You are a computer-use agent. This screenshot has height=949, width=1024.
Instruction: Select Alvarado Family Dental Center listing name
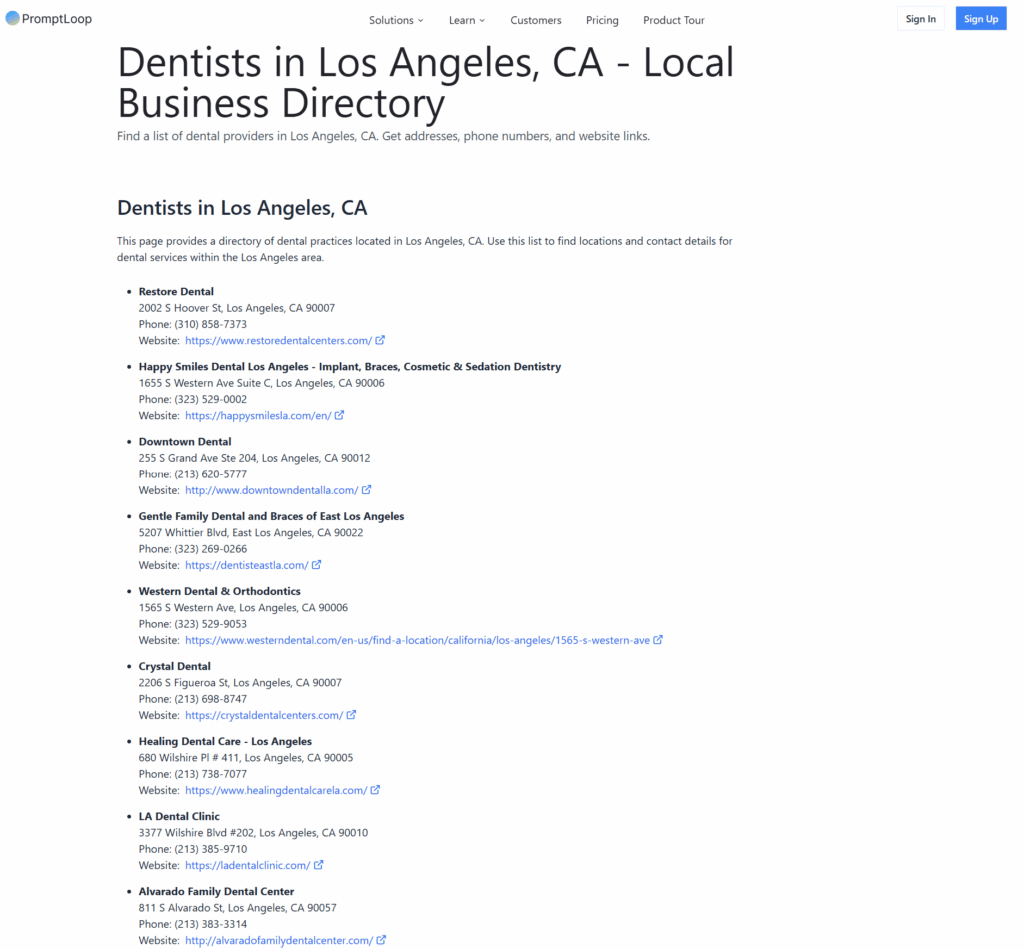[216, 892]
